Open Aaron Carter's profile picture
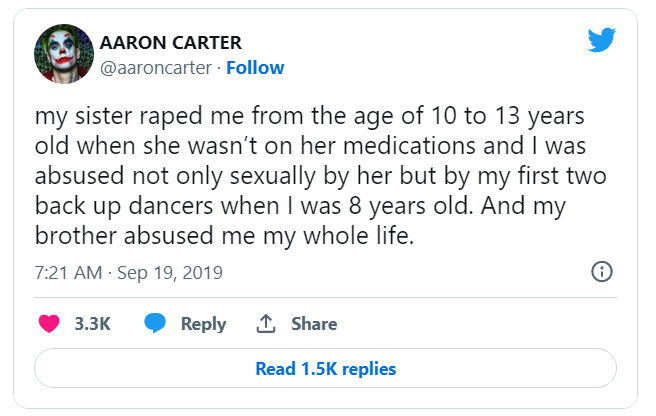 click(x=64, y=53)
